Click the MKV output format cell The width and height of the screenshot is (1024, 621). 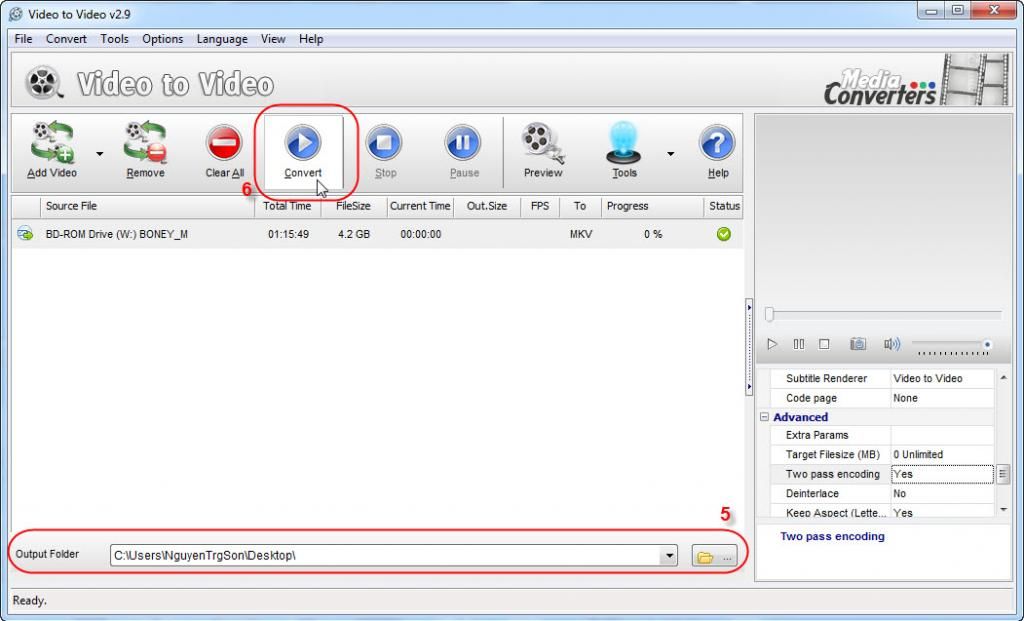(581, 234)
